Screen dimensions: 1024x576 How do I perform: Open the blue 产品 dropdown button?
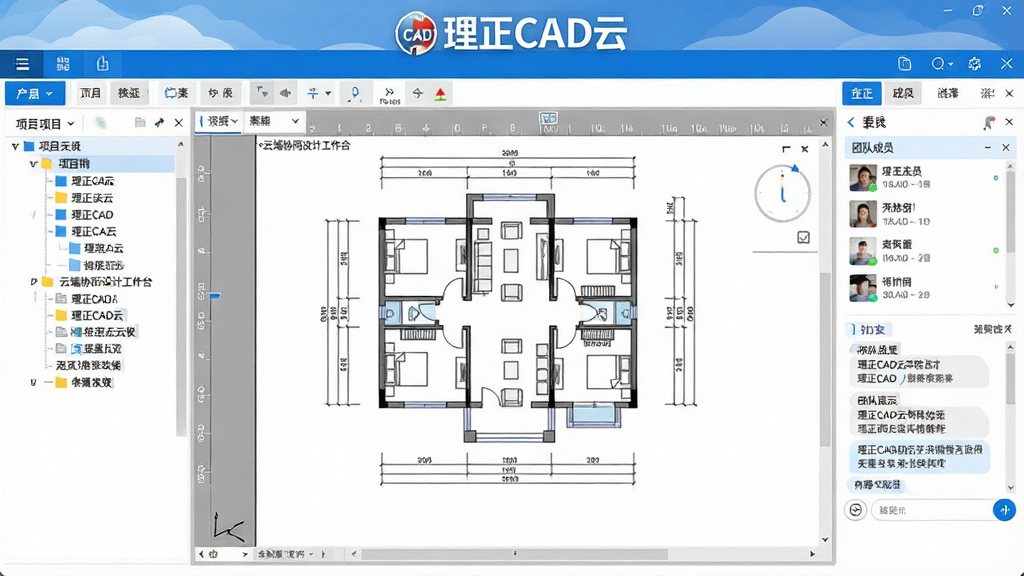tap(35, 93)
